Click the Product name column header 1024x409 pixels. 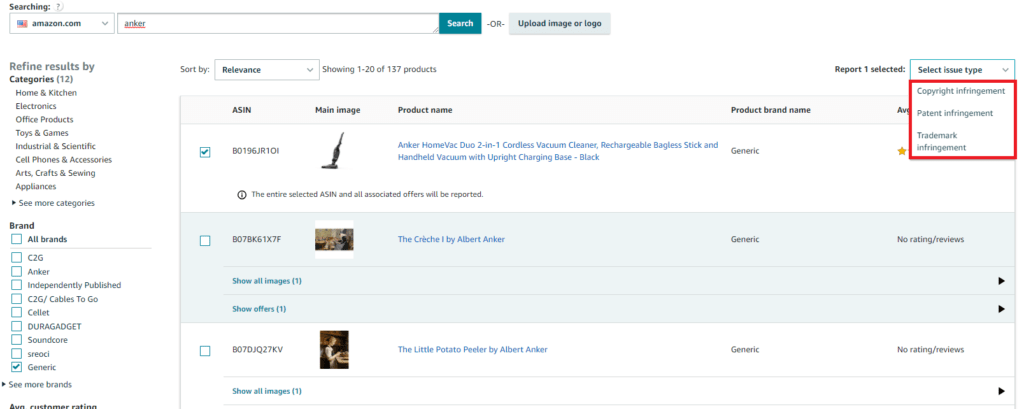[x=425, y=110]
